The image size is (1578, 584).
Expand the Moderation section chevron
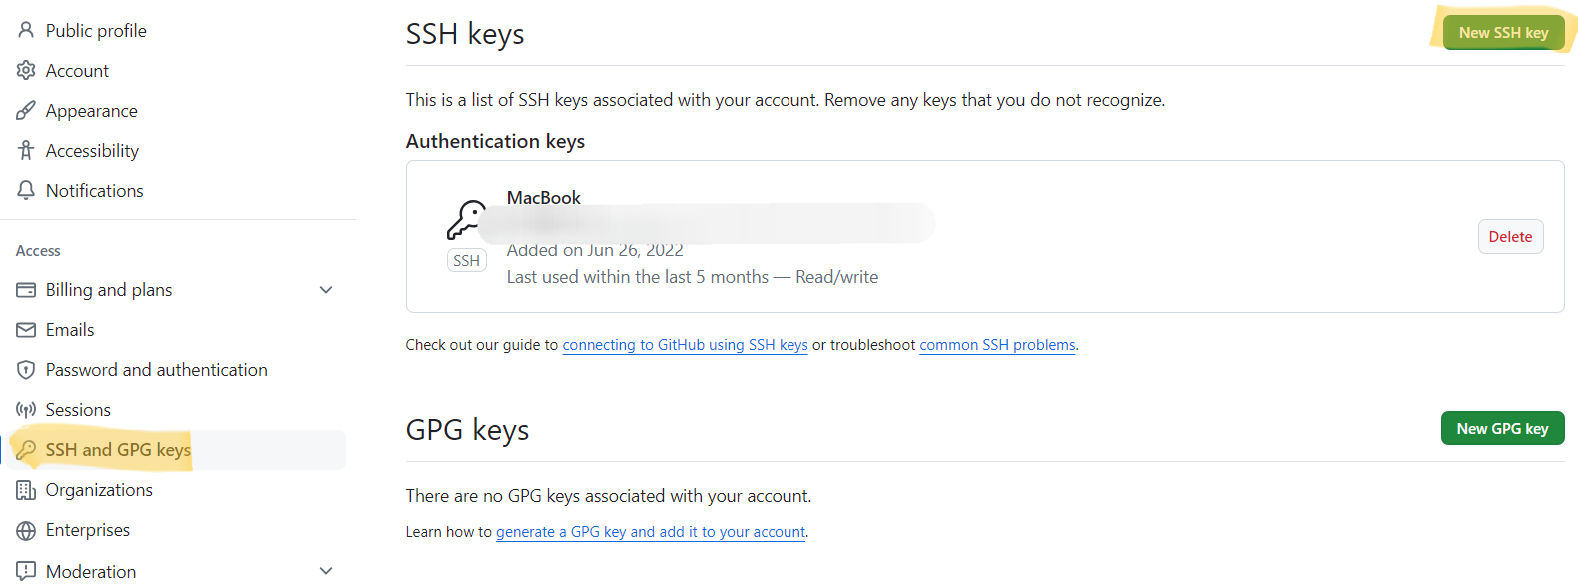326,570
